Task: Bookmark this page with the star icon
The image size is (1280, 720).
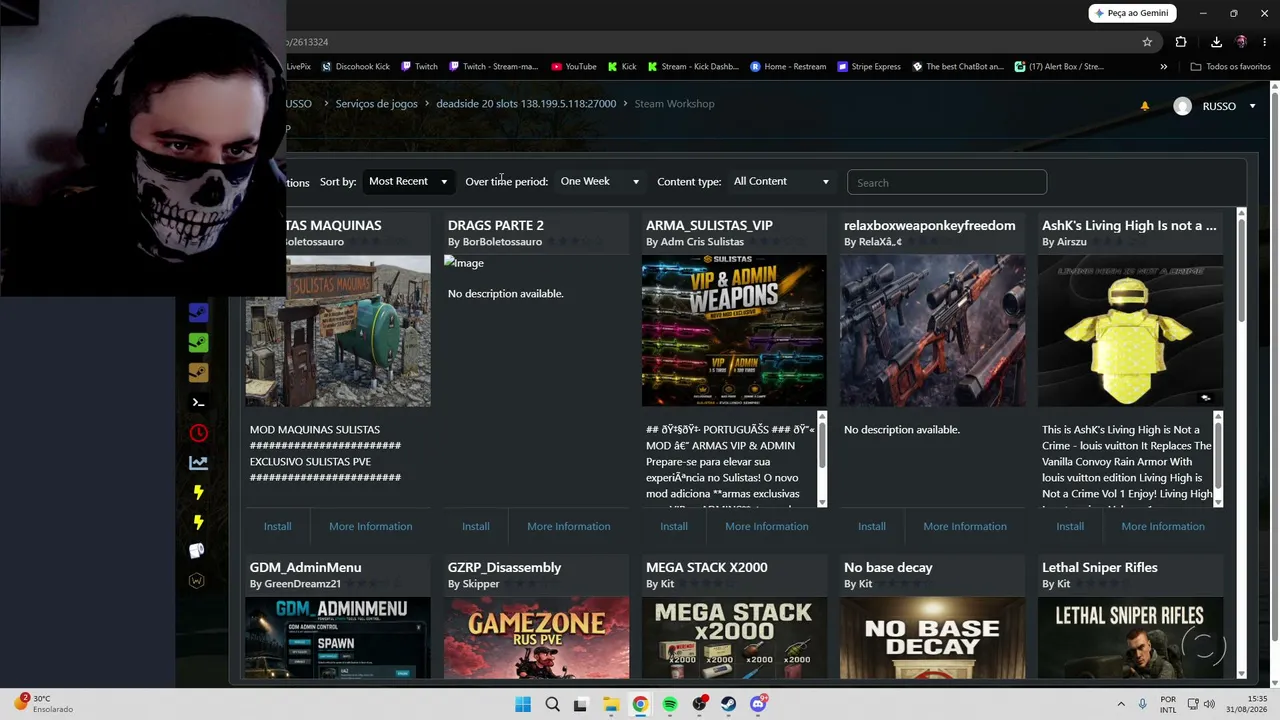Action: 1147,42
